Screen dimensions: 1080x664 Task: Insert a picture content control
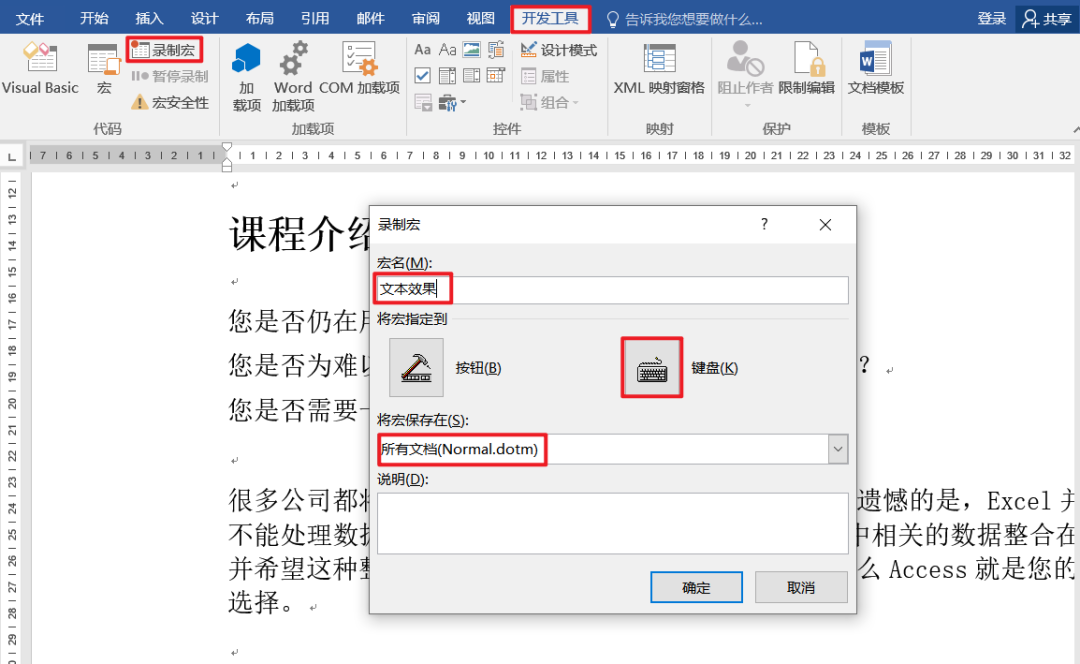(x=472, y=50)
